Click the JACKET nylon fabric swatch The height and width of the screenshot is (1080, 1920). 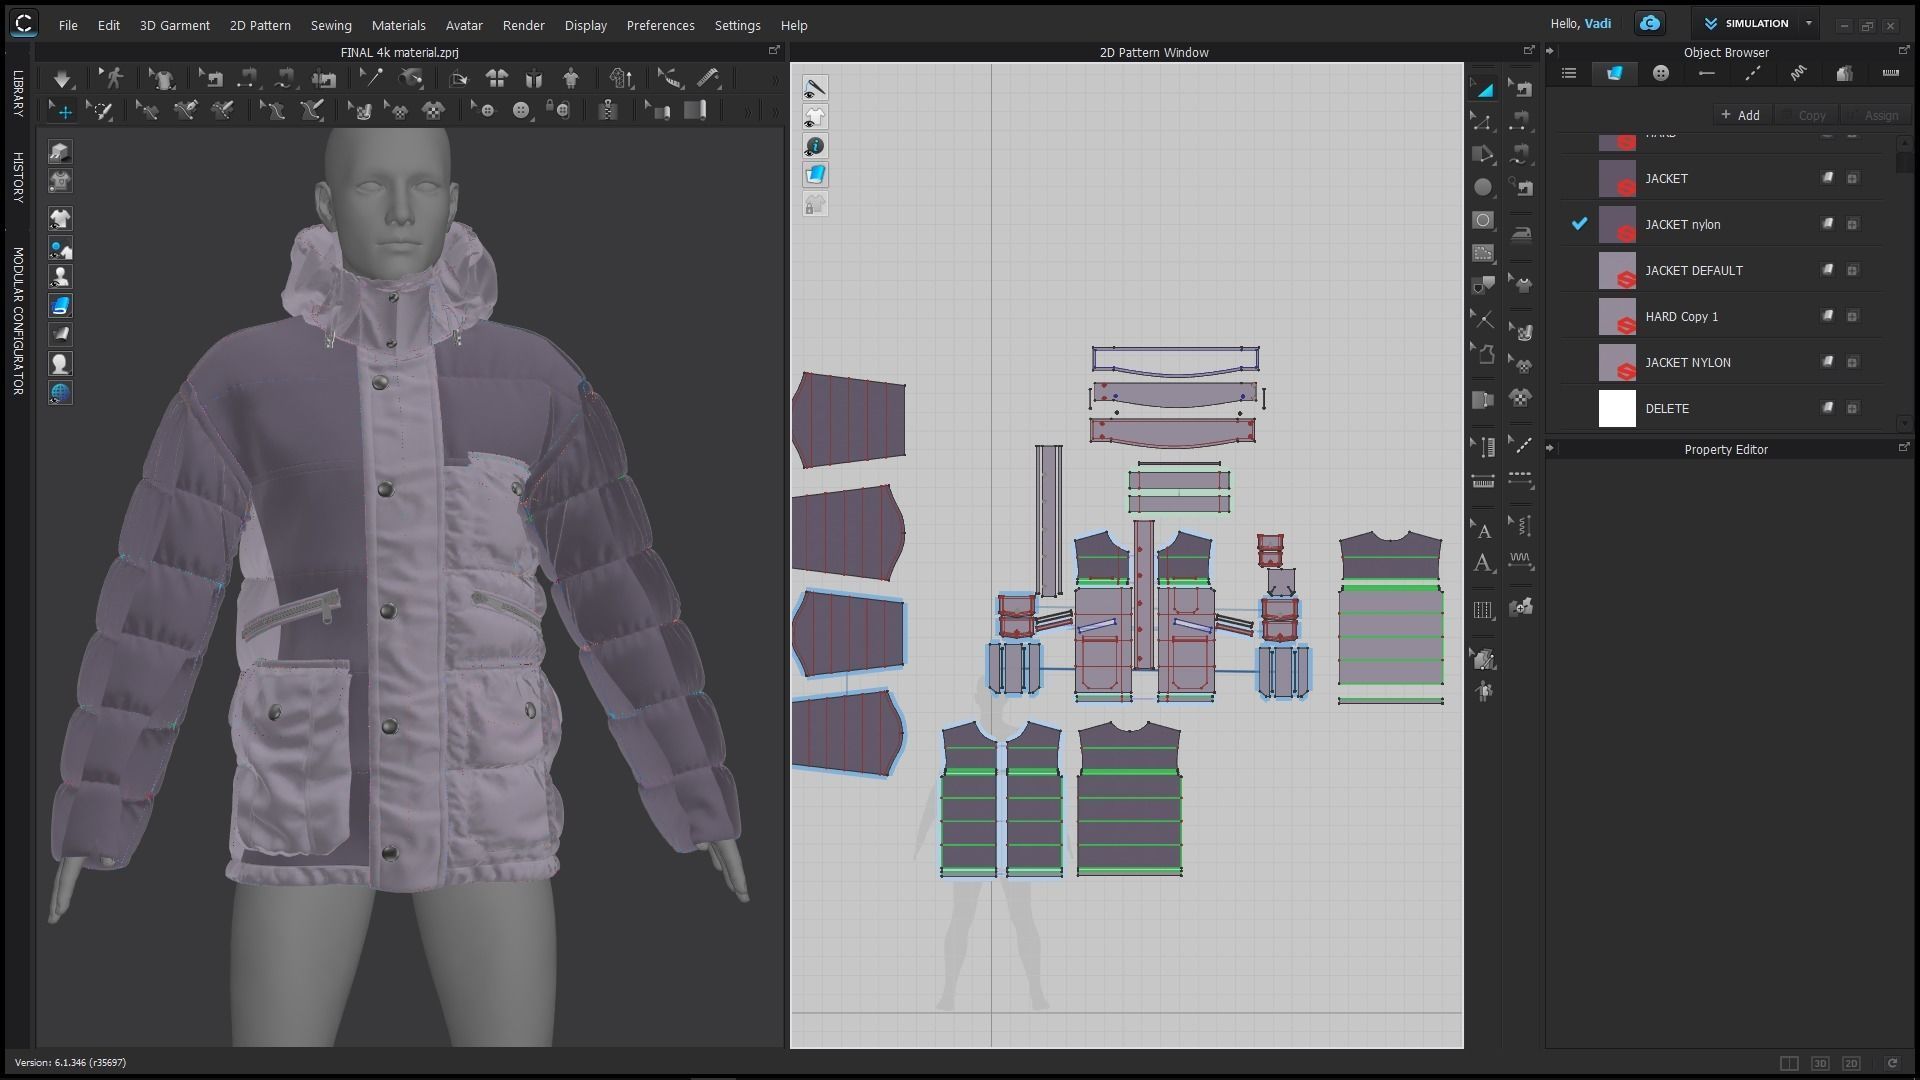pos(1617,224)
